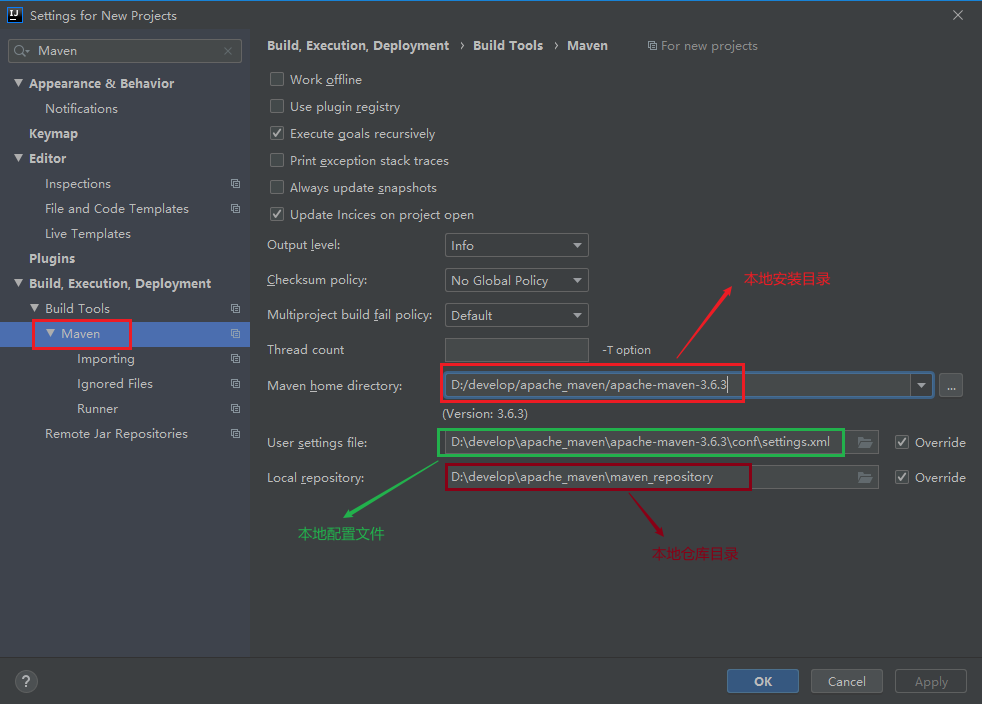The height and width of the screenshot is (704, 982).
Task: Collapse the Editor tree node
Action: (x=19, y=158)
